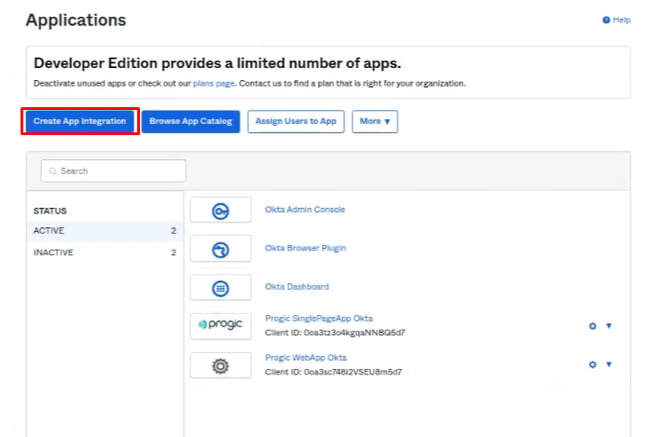Viewport: 670px width, 437px height.
Task: Click Create App Integration button
Action: [80, 121]
